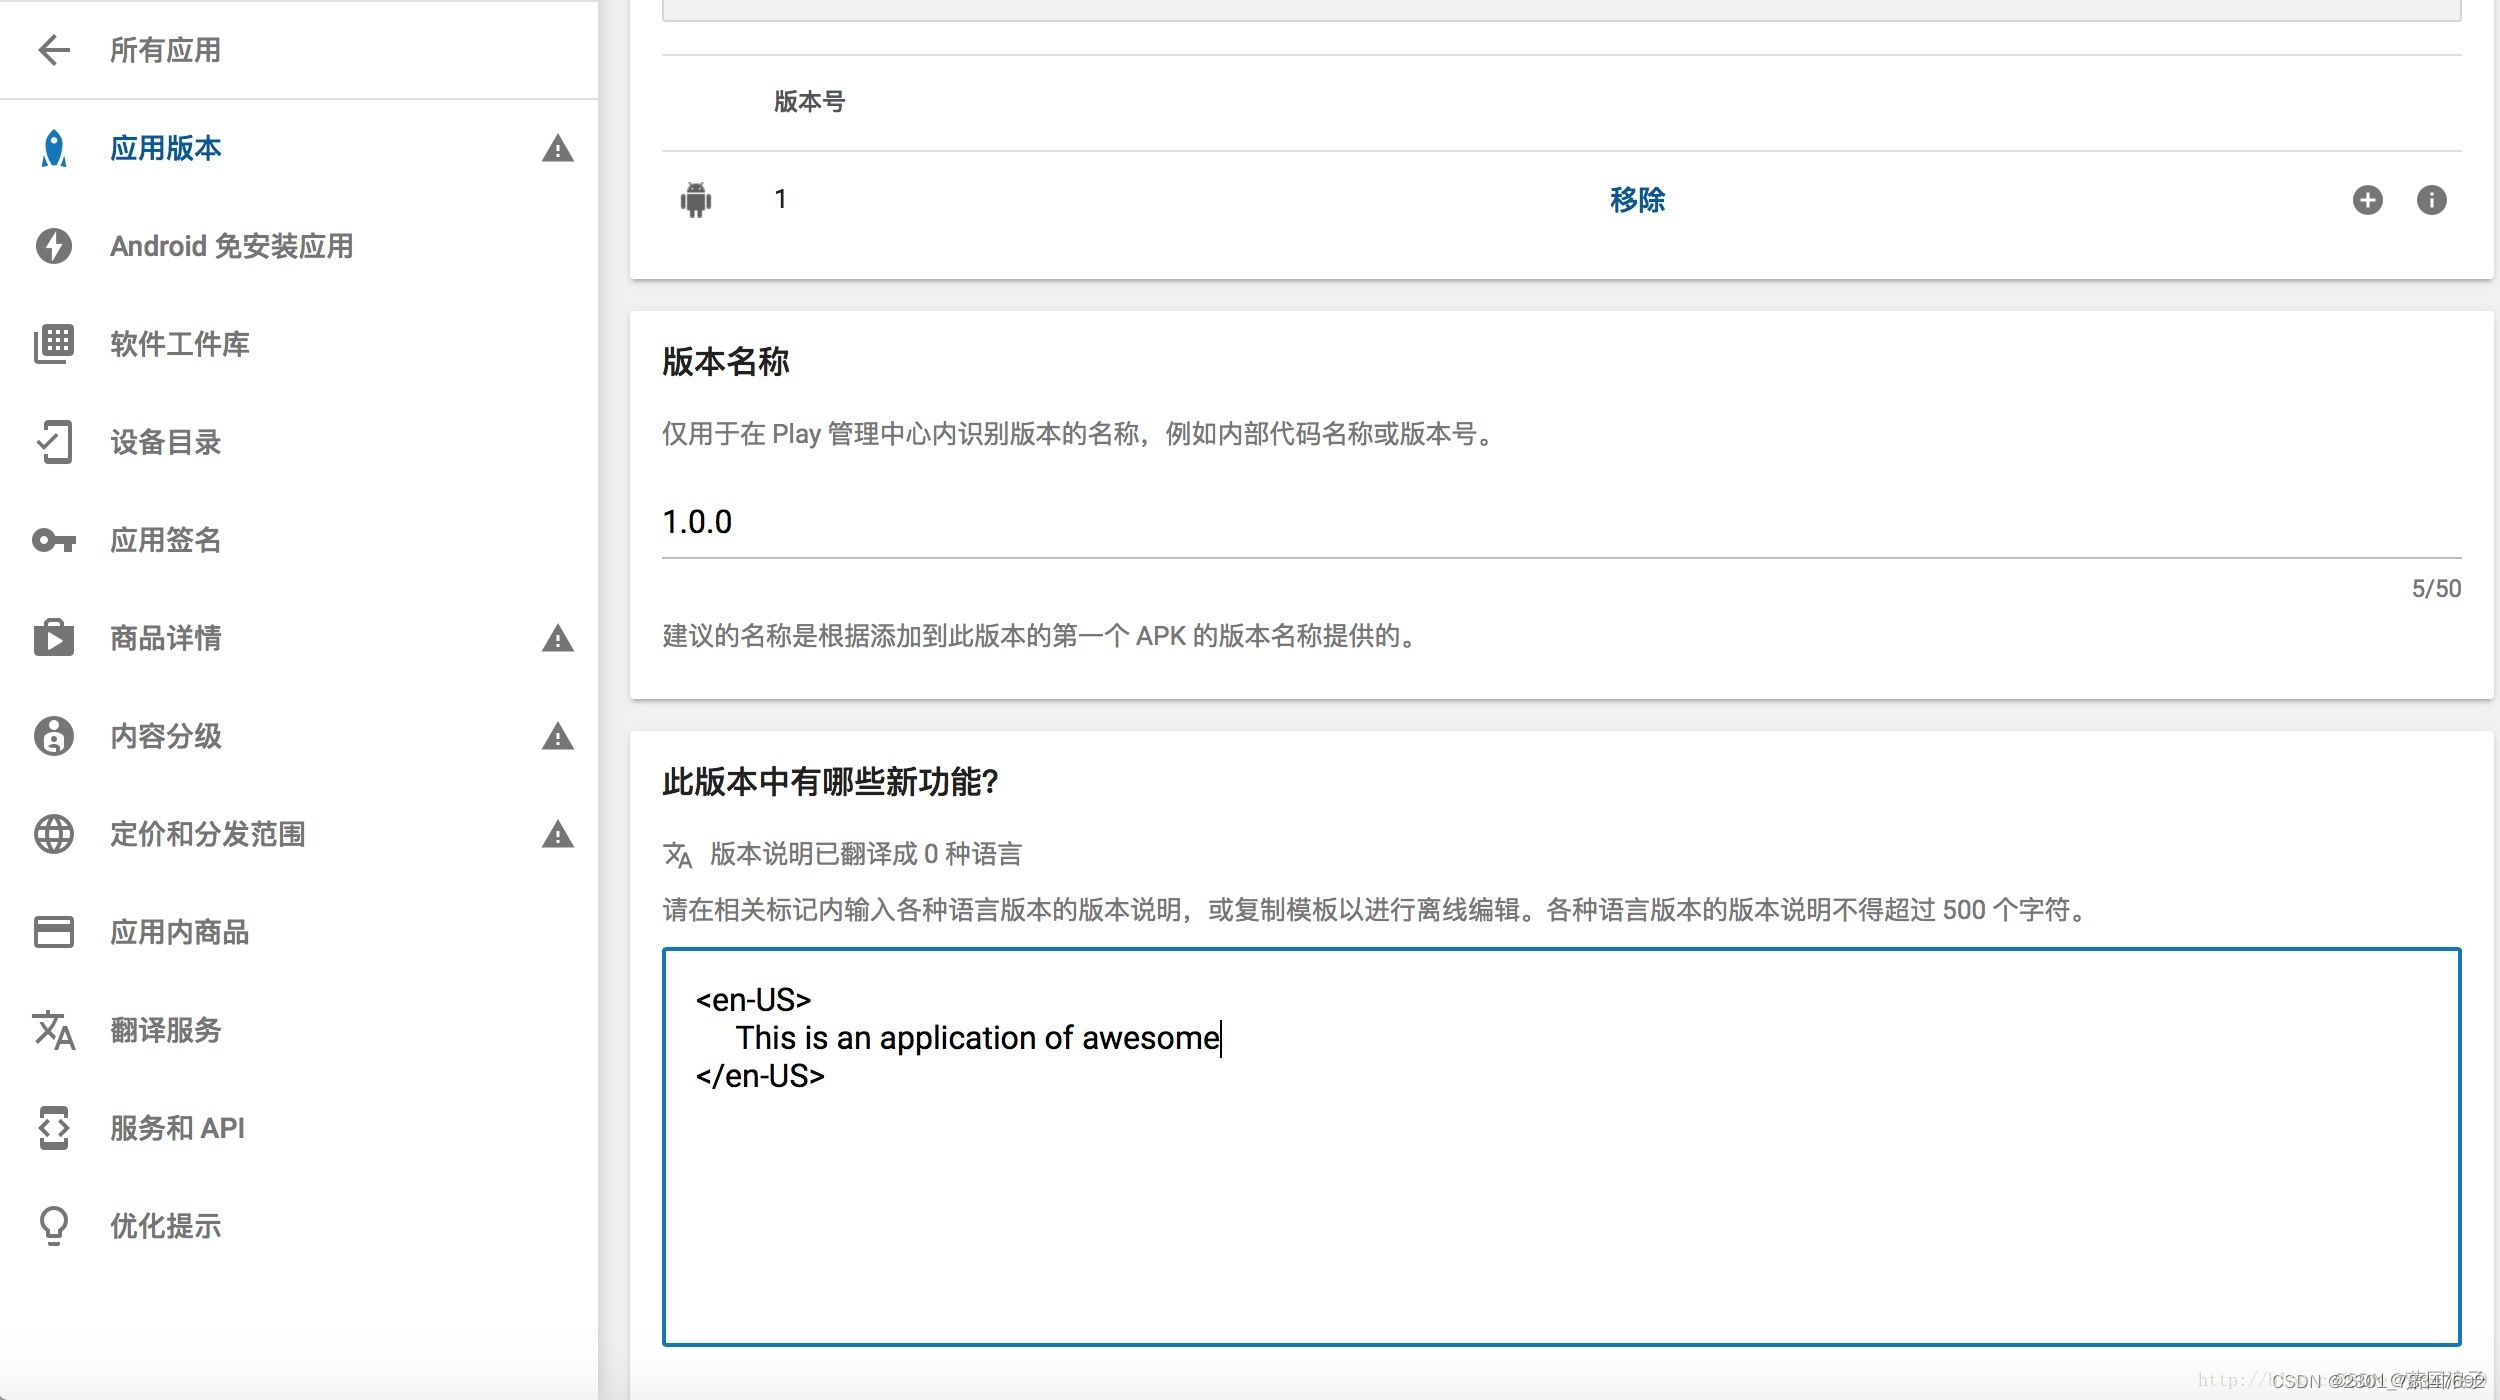The image size is (2500, 1400).
Task: Click the translate icon for 翻译服务
Action: tap(54, 1030)
